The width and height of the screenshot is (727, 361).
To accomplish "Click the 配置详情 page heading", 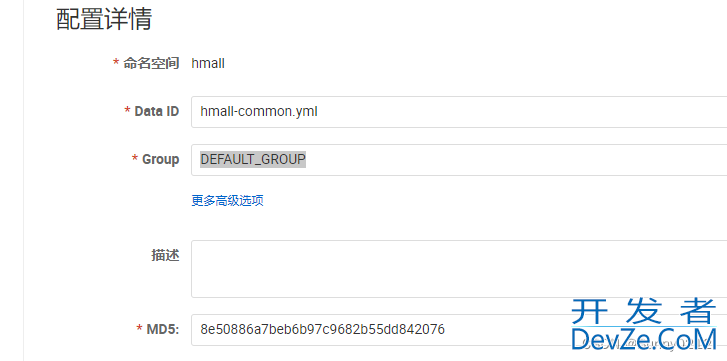I will point(104,20).
